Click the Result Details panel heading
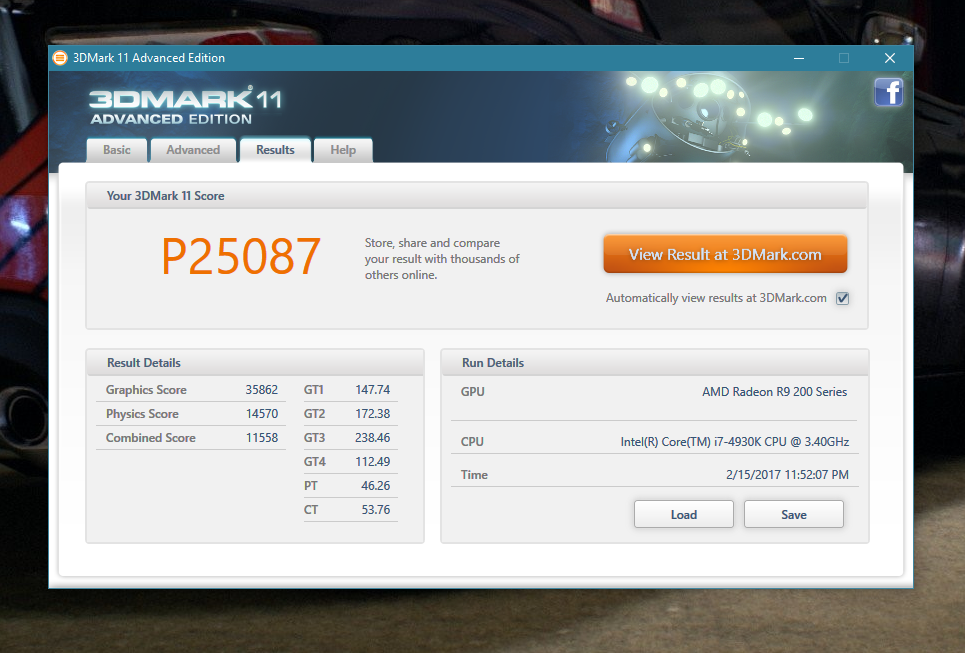The height and width of the screenshot is (653, 965). click(143, 363)
